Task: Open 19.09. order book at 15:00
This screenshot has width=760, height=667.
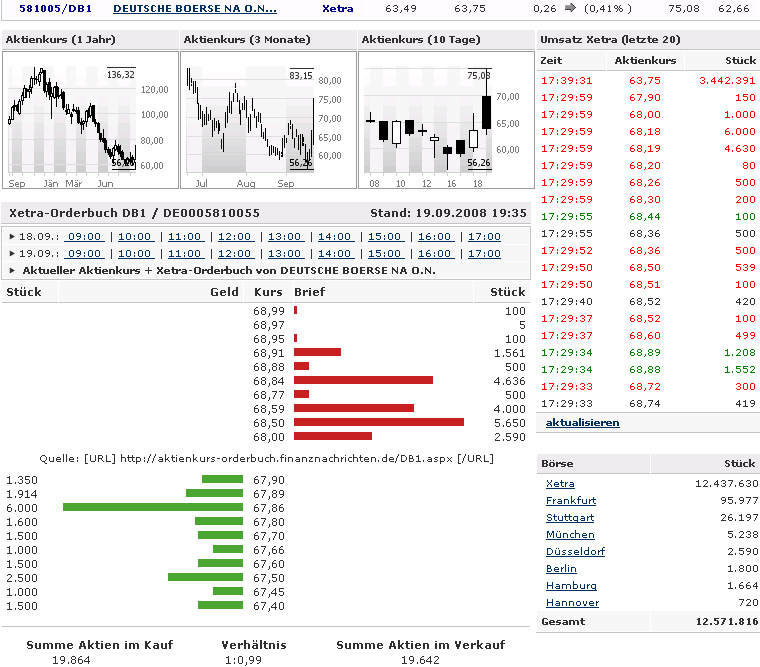Action: 385,254
